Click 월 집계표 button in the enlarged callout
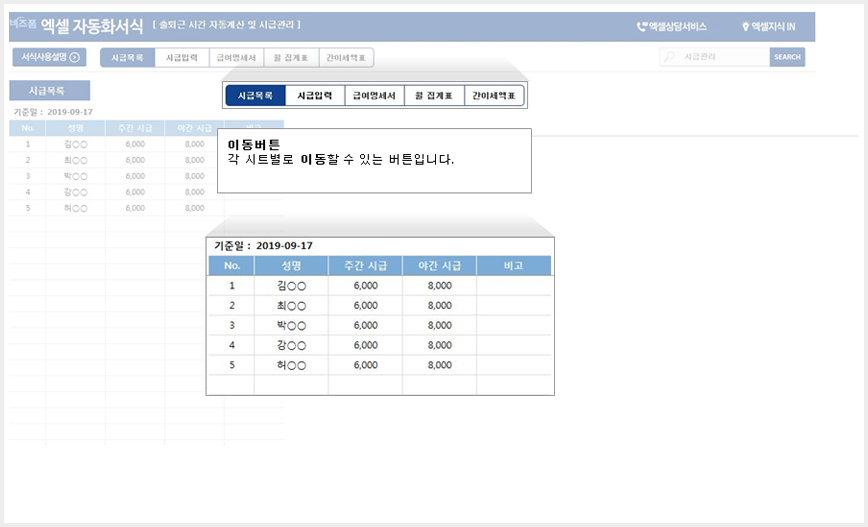The width and height of the screenshot is (868, 527). tap(434, 95)
